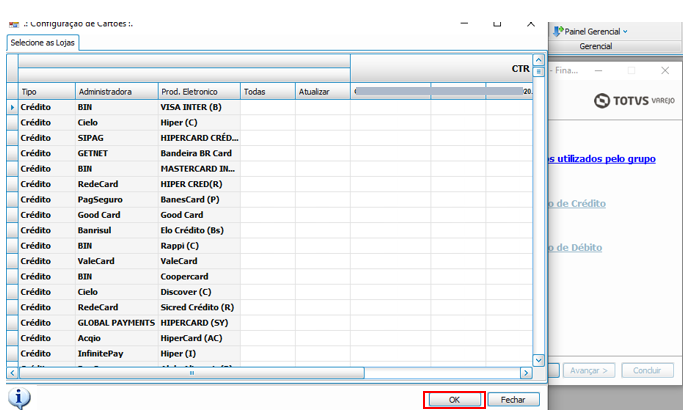Select the Rappi (C) cell

tap(199, 246)
